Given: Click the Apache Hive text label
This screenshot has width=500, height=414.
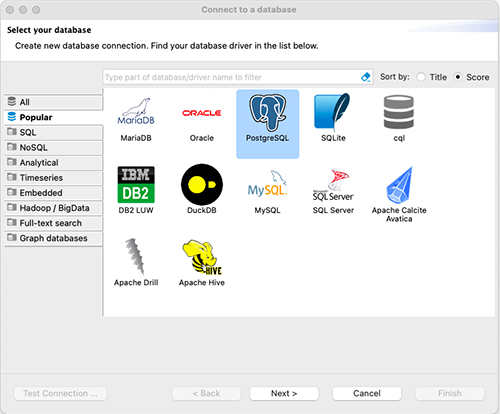Looking at the screenshot, I should (202, 283).
